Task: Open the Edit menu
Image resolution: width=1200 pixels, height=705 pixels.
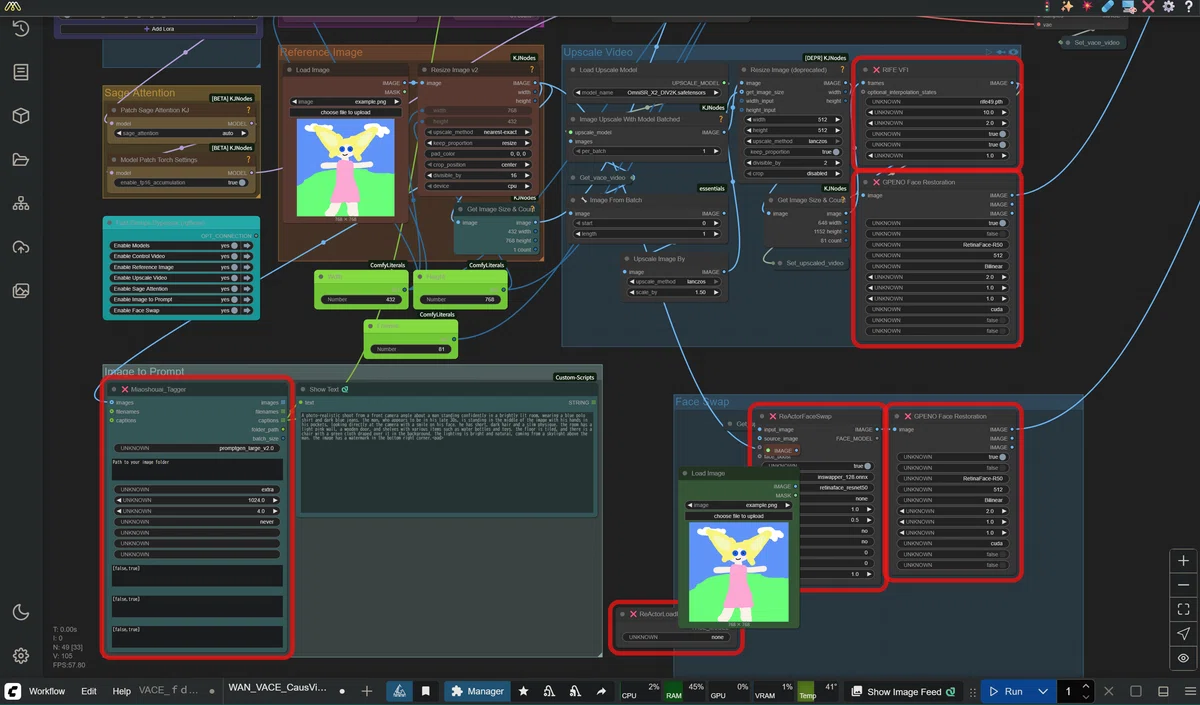Action: (89, 691)
